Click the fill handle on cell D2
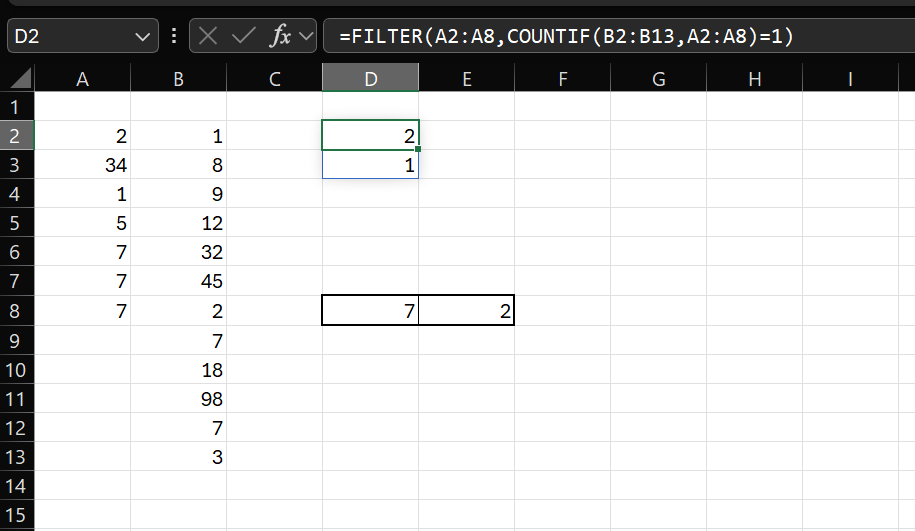Screen dimensions: 915x531 [x=418, y=149]
